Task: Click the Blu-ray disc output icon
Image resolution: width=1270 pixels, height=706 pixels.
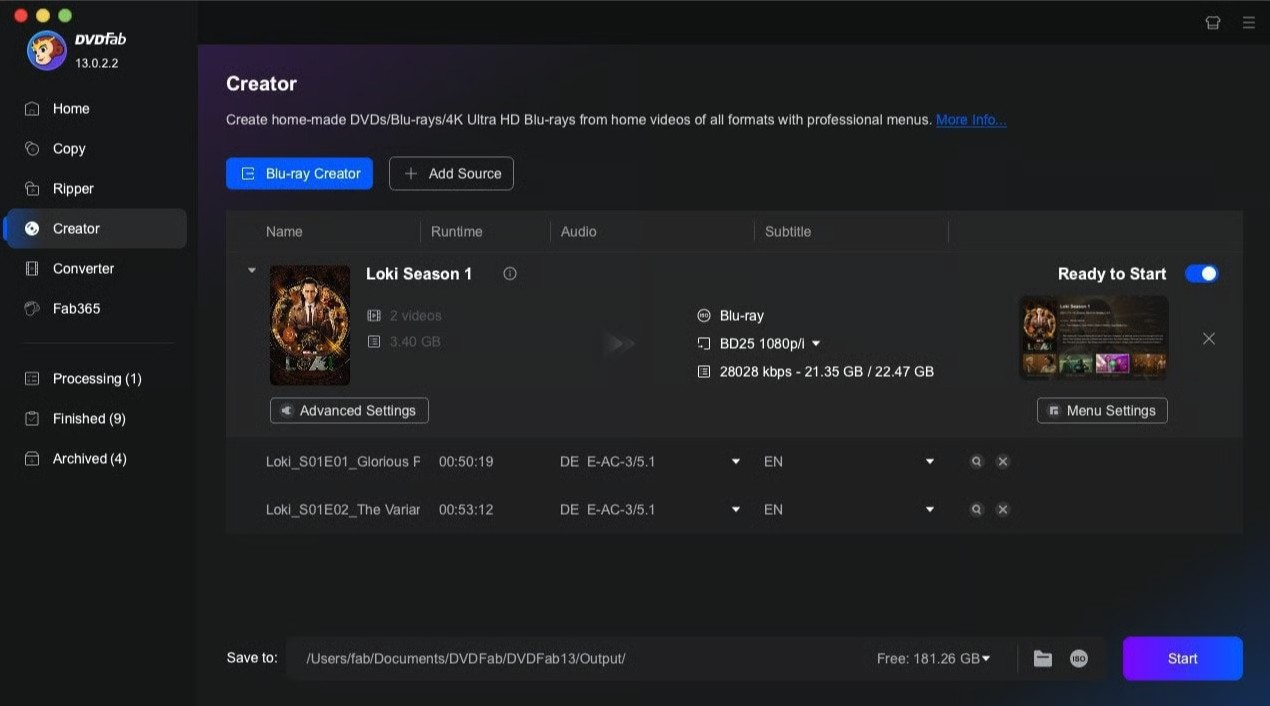Action: click(x=704, y=315)
